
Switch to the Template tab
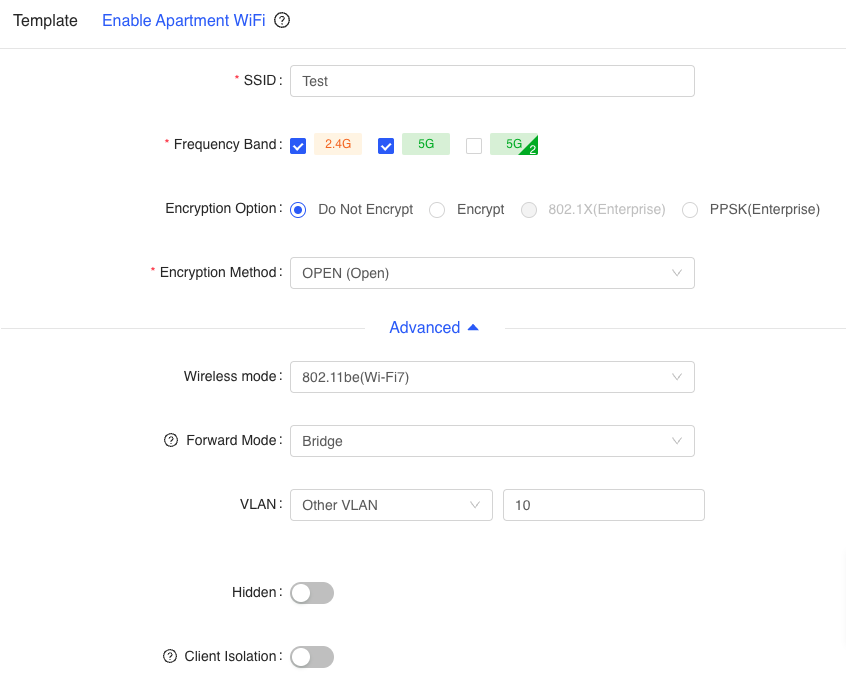click(x=45, y=21)
